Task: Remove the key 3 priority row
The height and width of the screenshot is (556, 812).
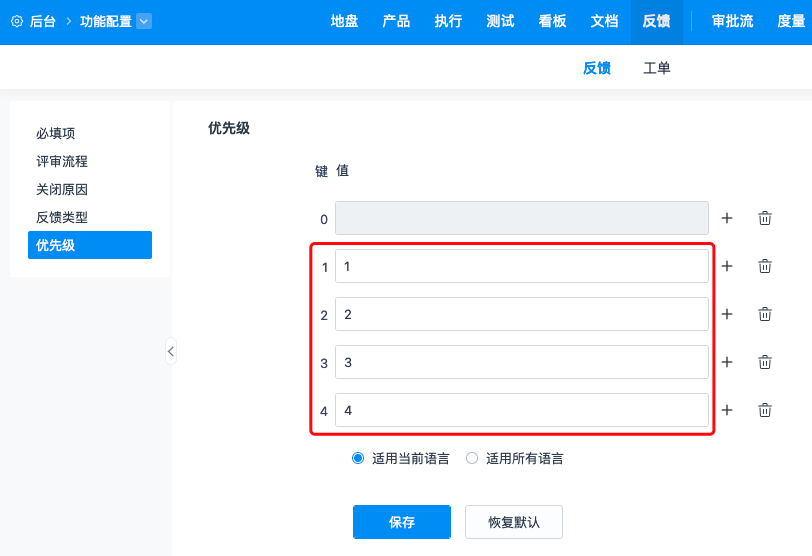Action: (x=765, y=362)
